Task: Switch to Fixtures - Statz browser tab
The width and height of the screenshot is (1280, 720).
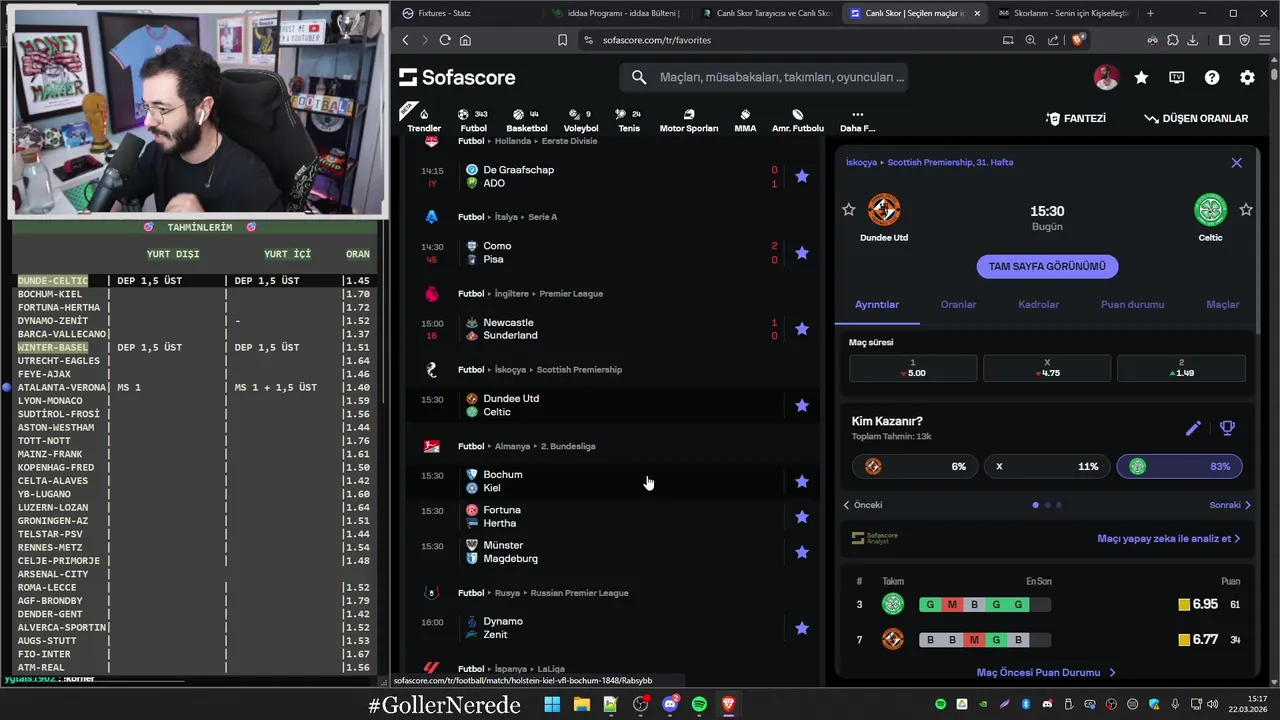Action: point(465,13)
